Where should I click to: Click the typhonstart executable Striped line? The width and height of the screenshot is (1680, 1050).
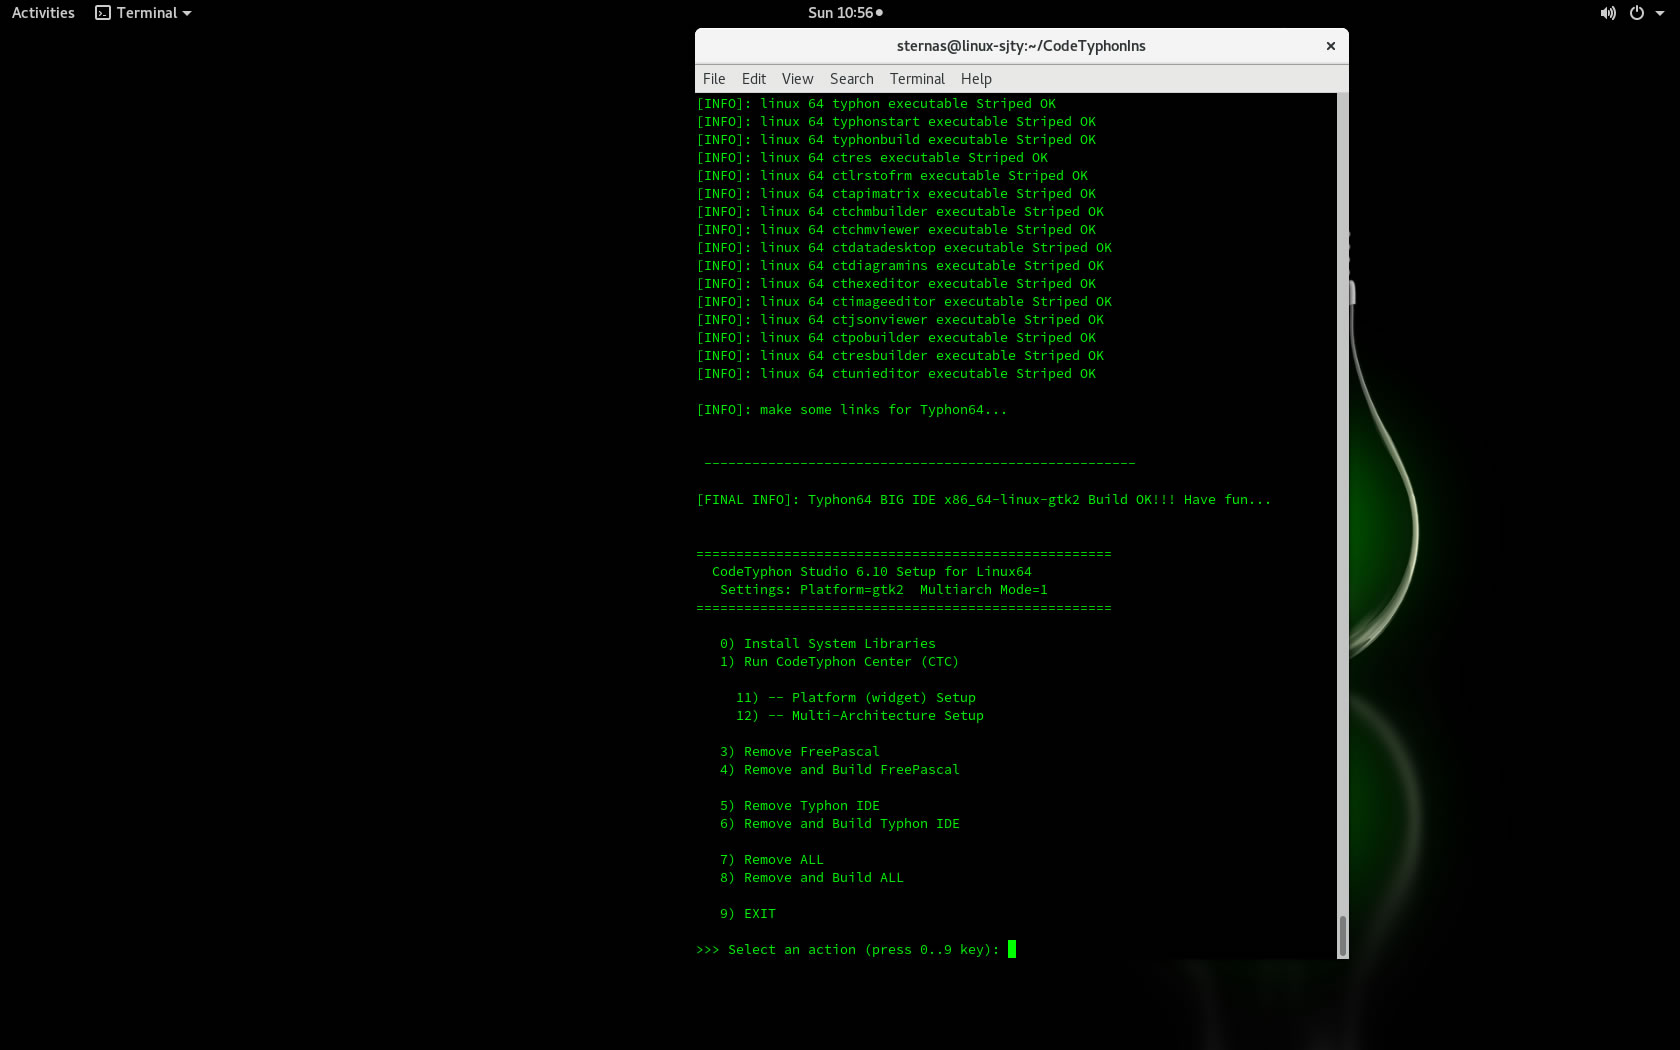pos(896,122)
